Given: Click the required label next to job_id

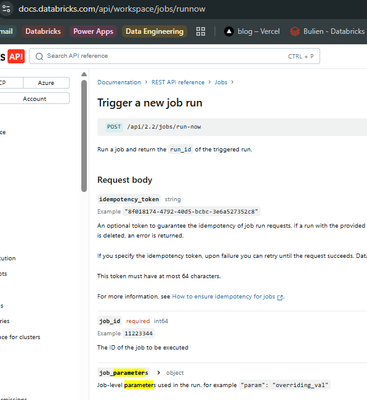Looking at the screenshot, I should [x=138, y=321].
